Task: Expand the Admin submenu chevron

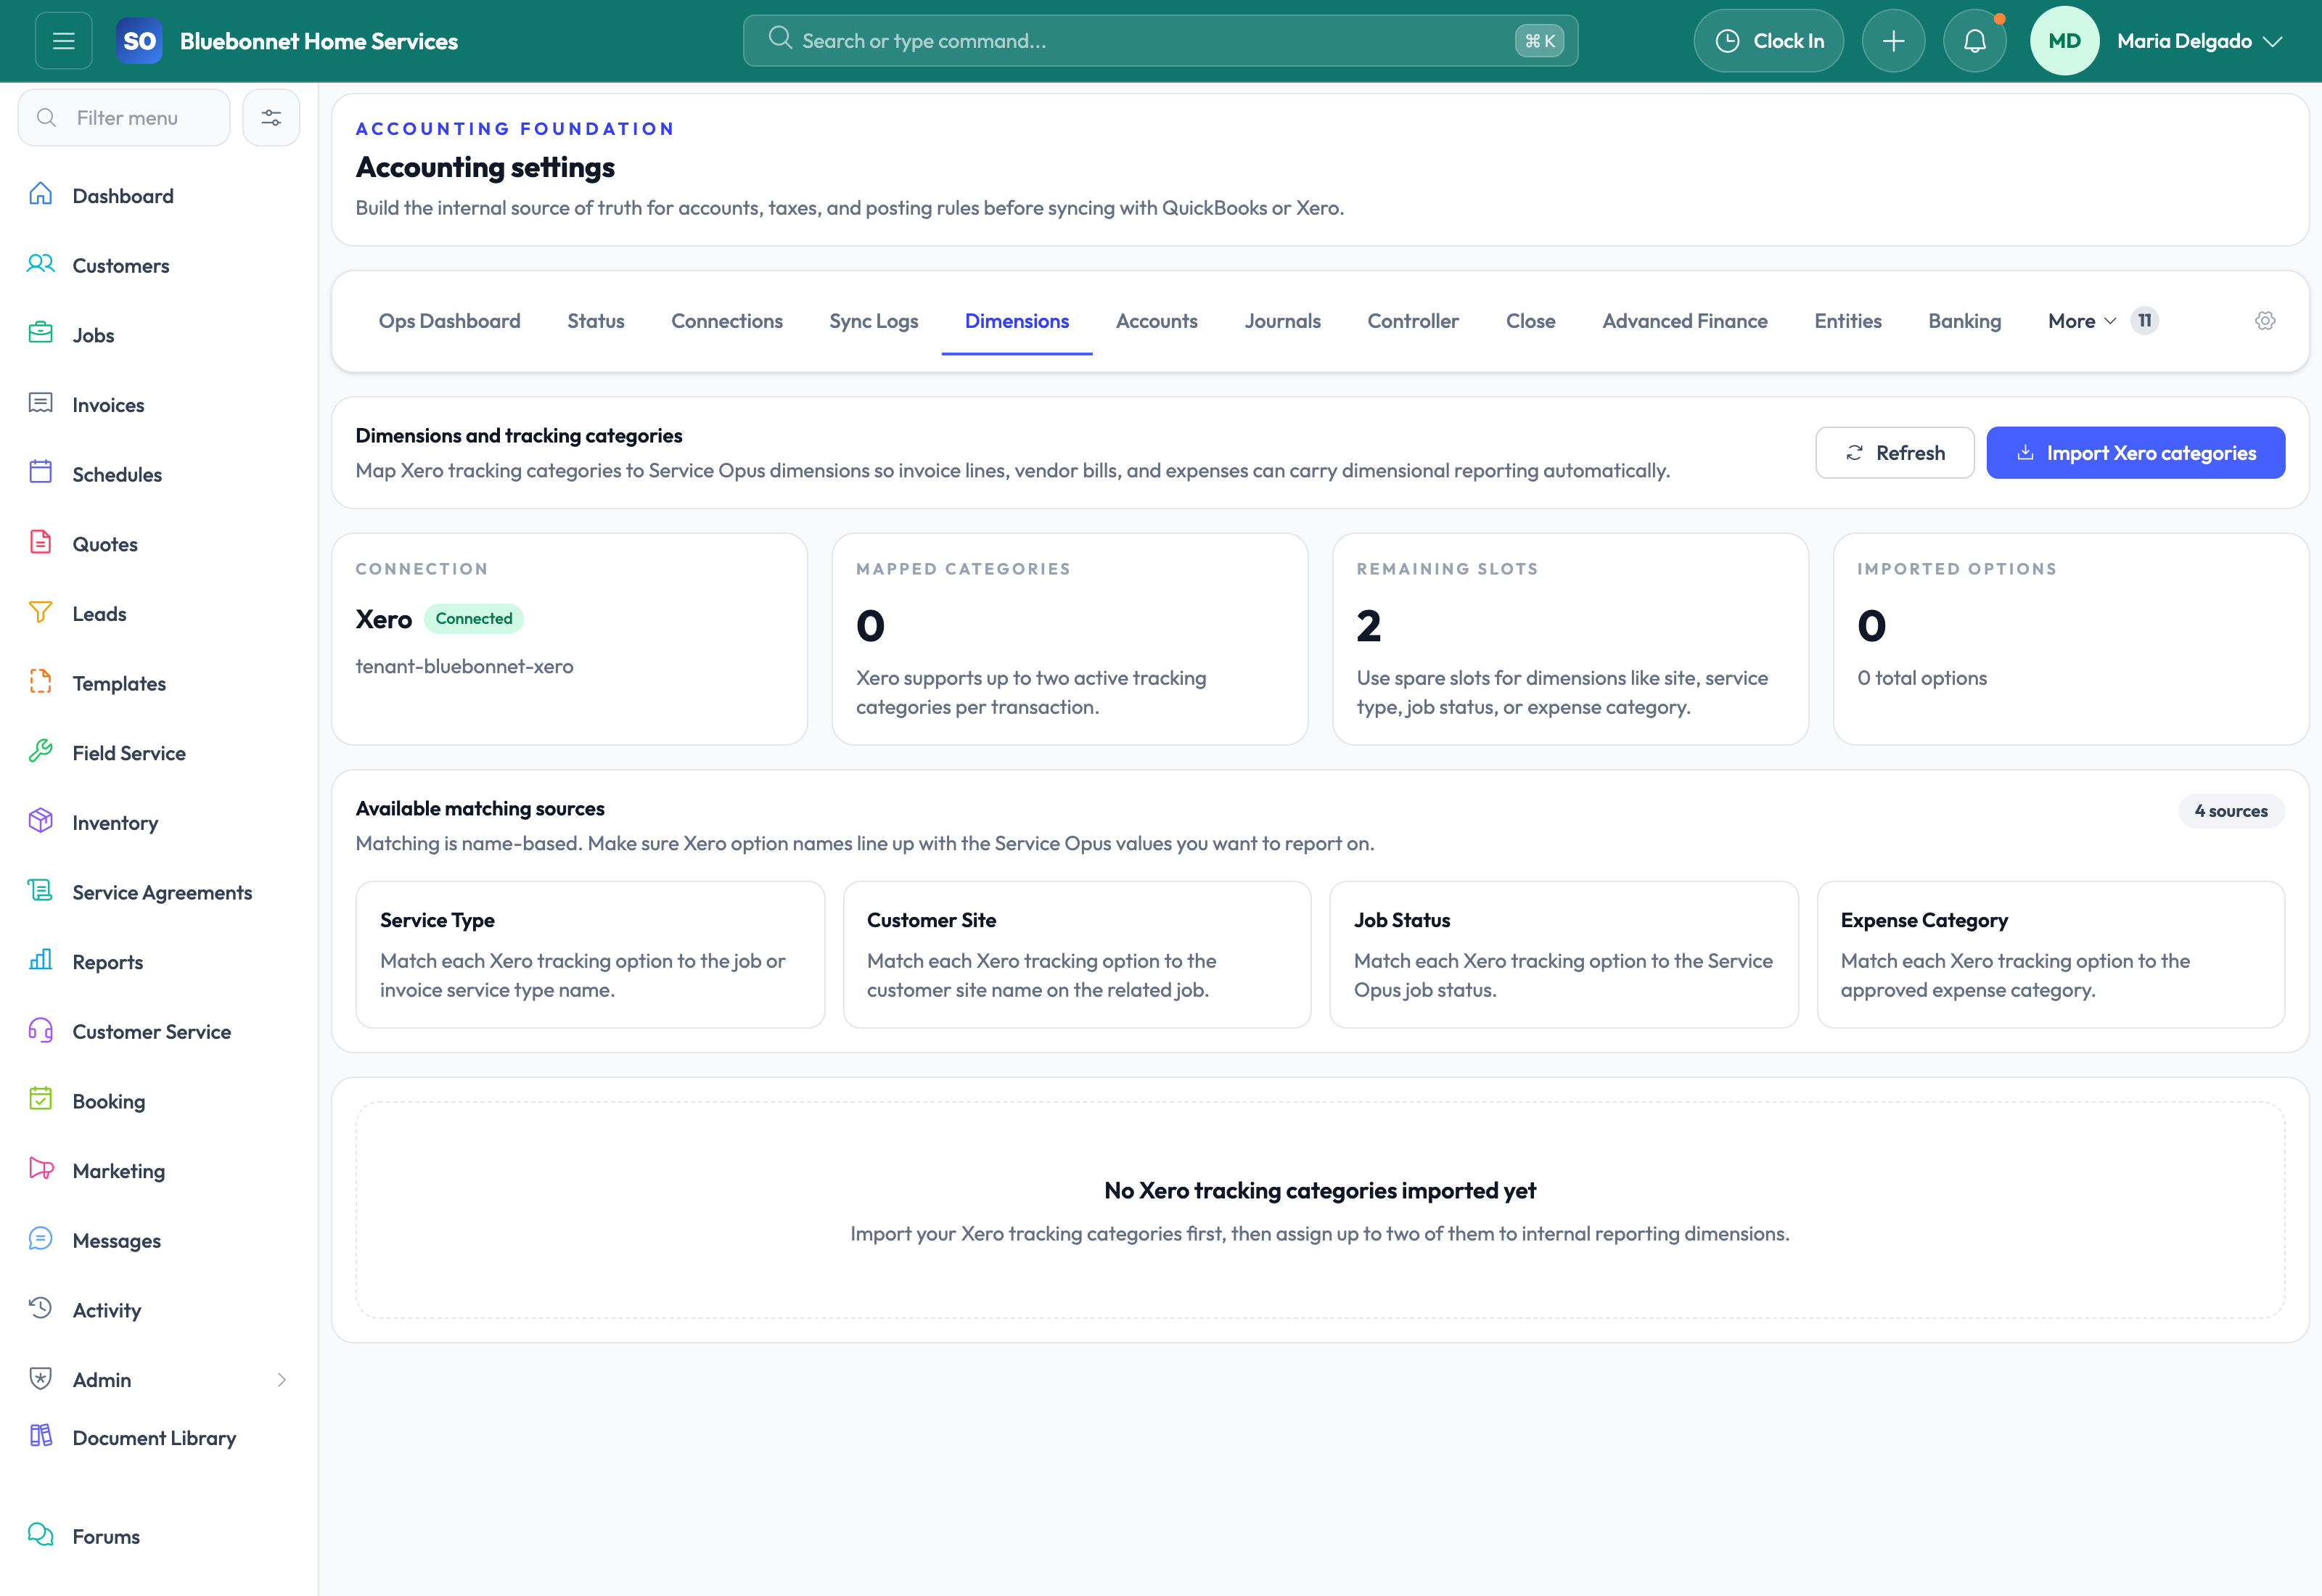Action: pyautogui.click(x=281, y=1380)
